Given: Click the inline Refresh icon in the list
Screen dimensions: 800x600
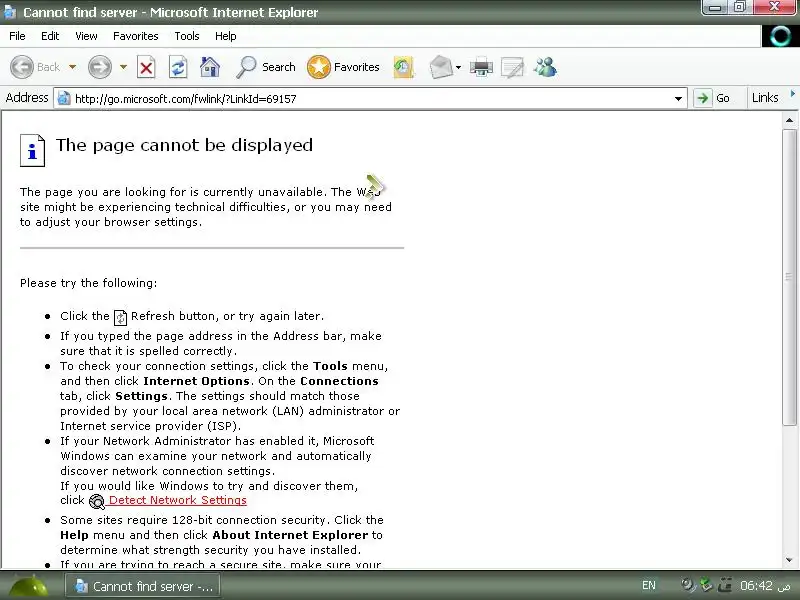Looking at the screenshot, I should (x=120, y=317).
